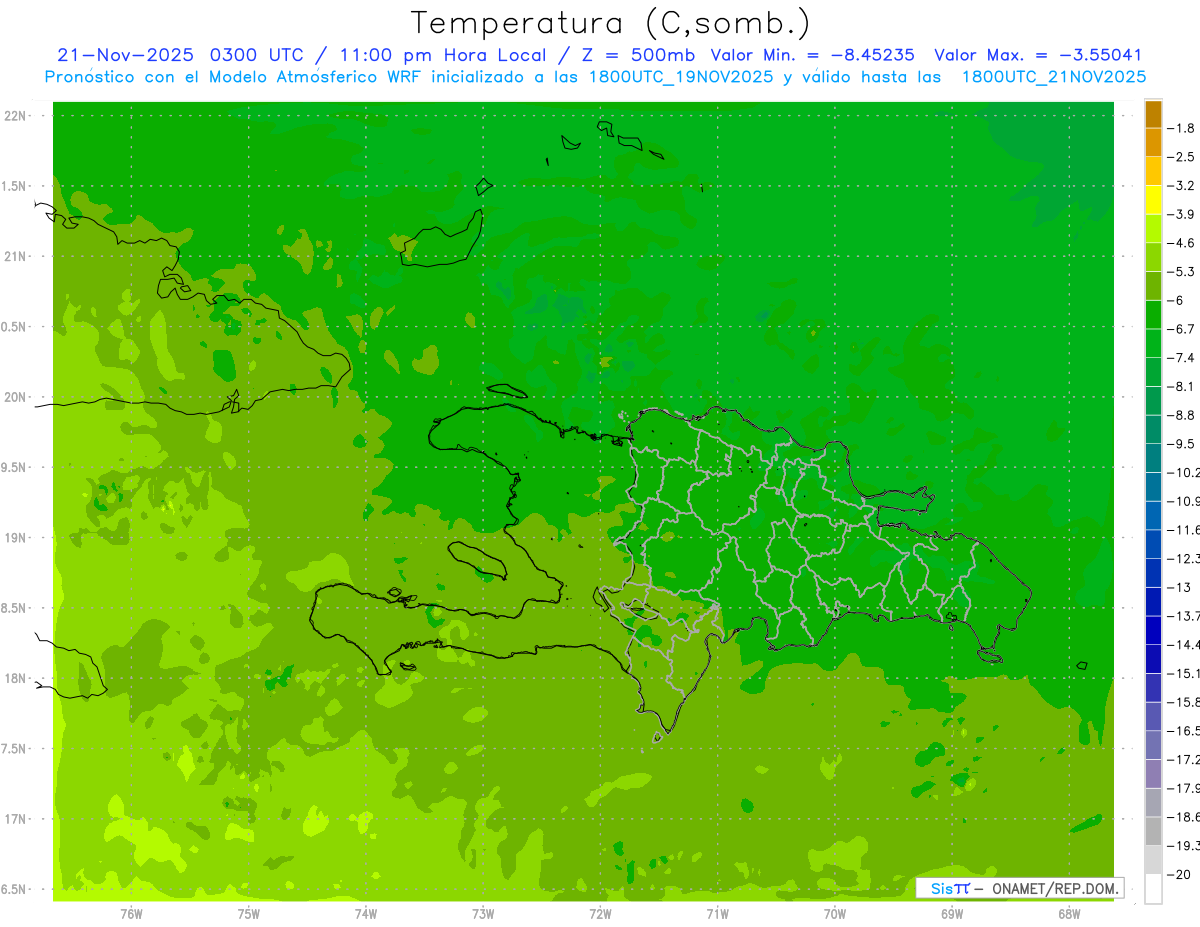Select the "Valor Max. = -3.55041" text
Image resolution: width=1200 pixels, height=927 pixels.
click(1038, 55)
